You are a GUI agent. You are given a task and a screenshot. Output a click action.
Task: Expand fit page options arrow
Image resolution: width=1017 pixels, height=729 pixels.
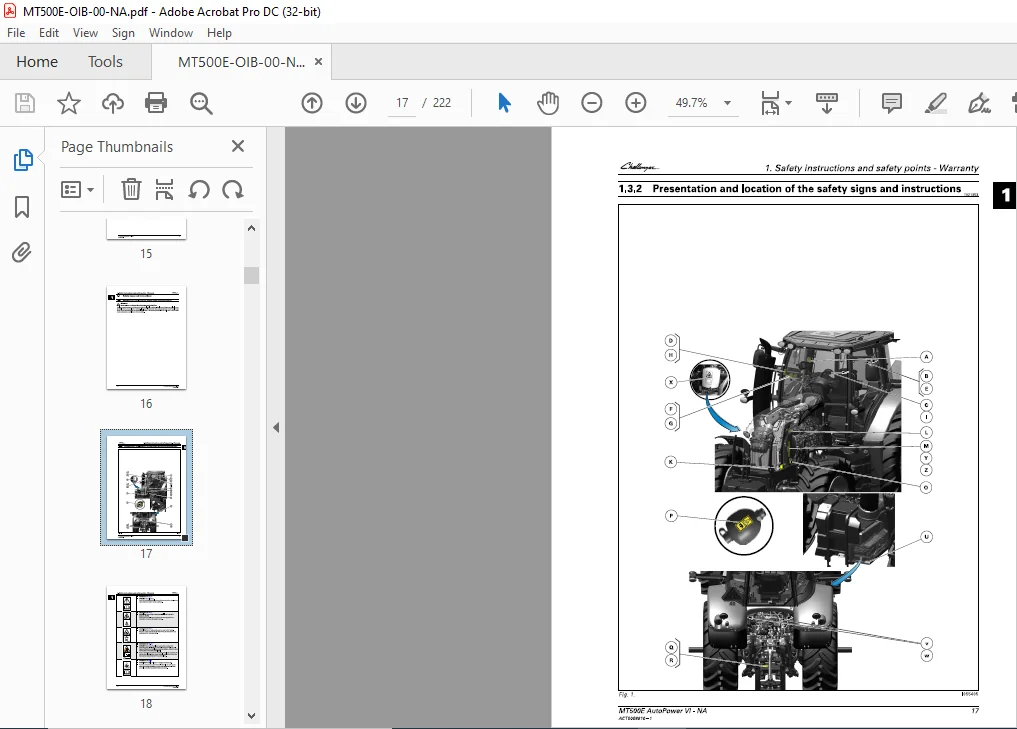tap(789, 103)
